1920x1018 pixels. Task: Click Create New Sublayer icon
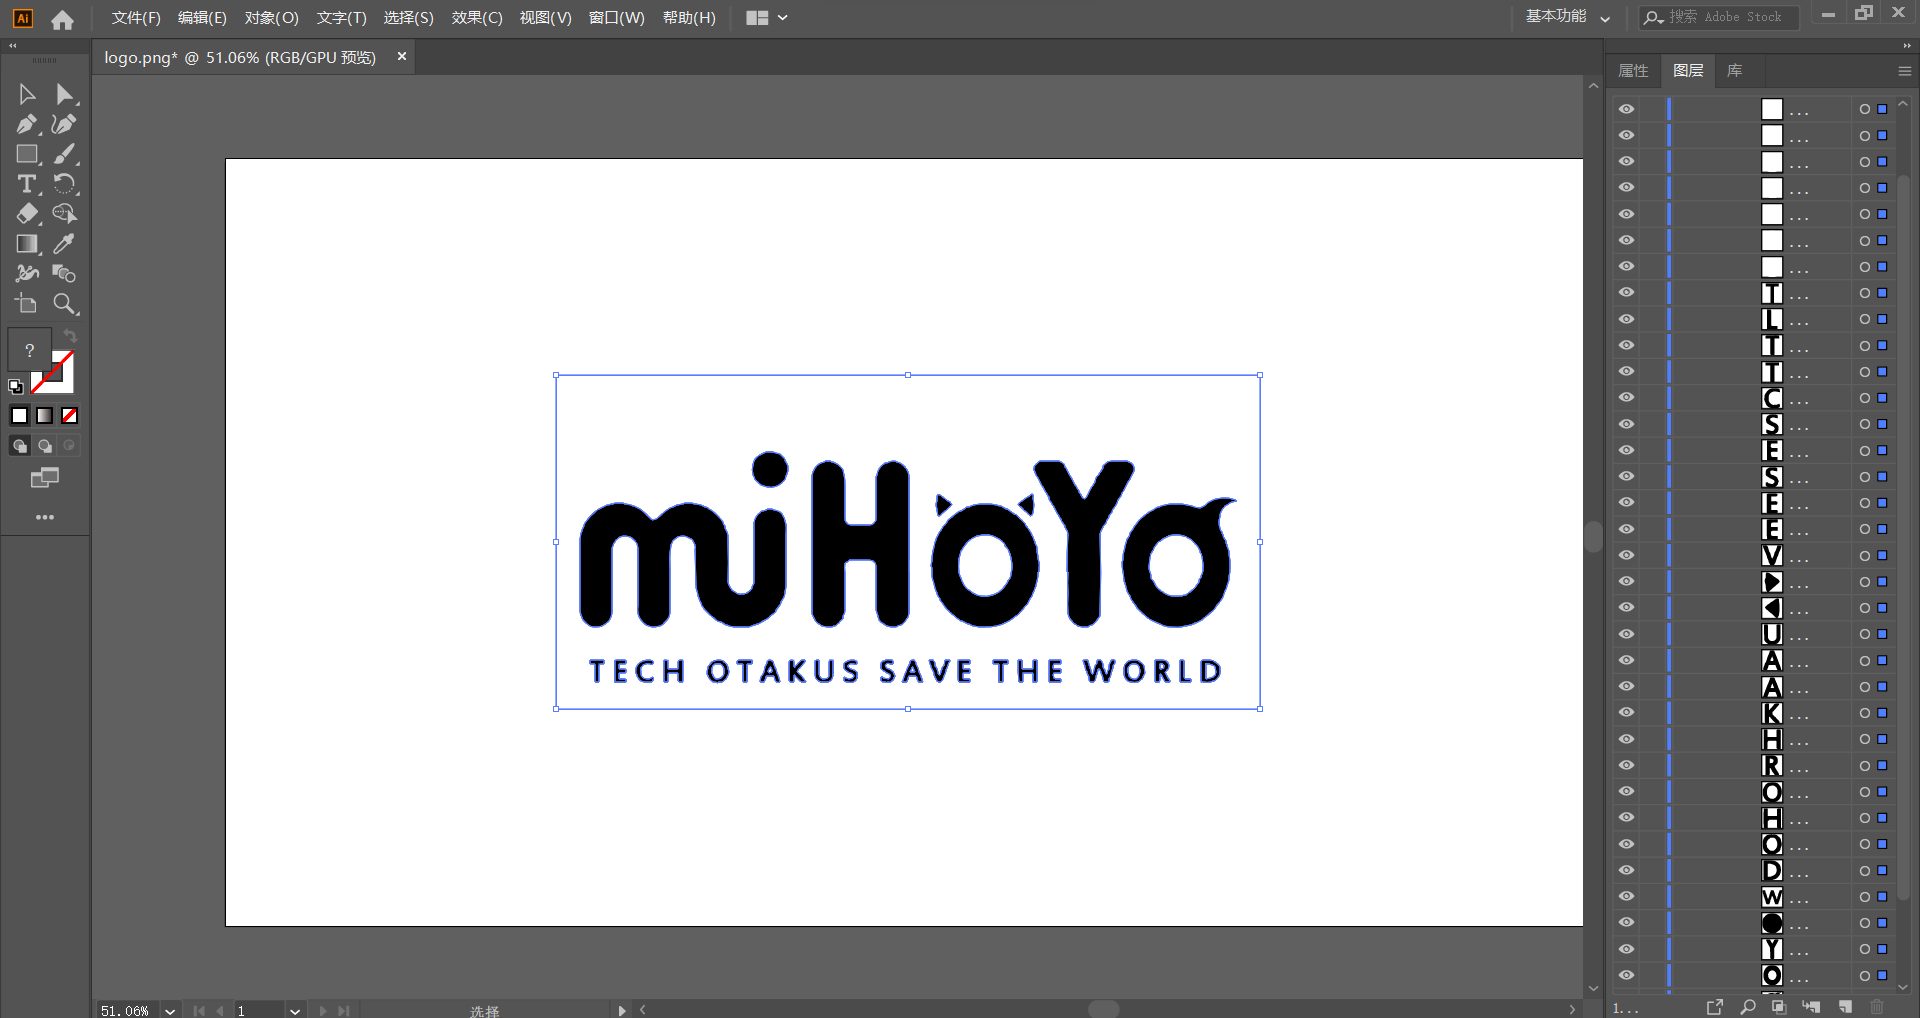tap(1811, 1006)
